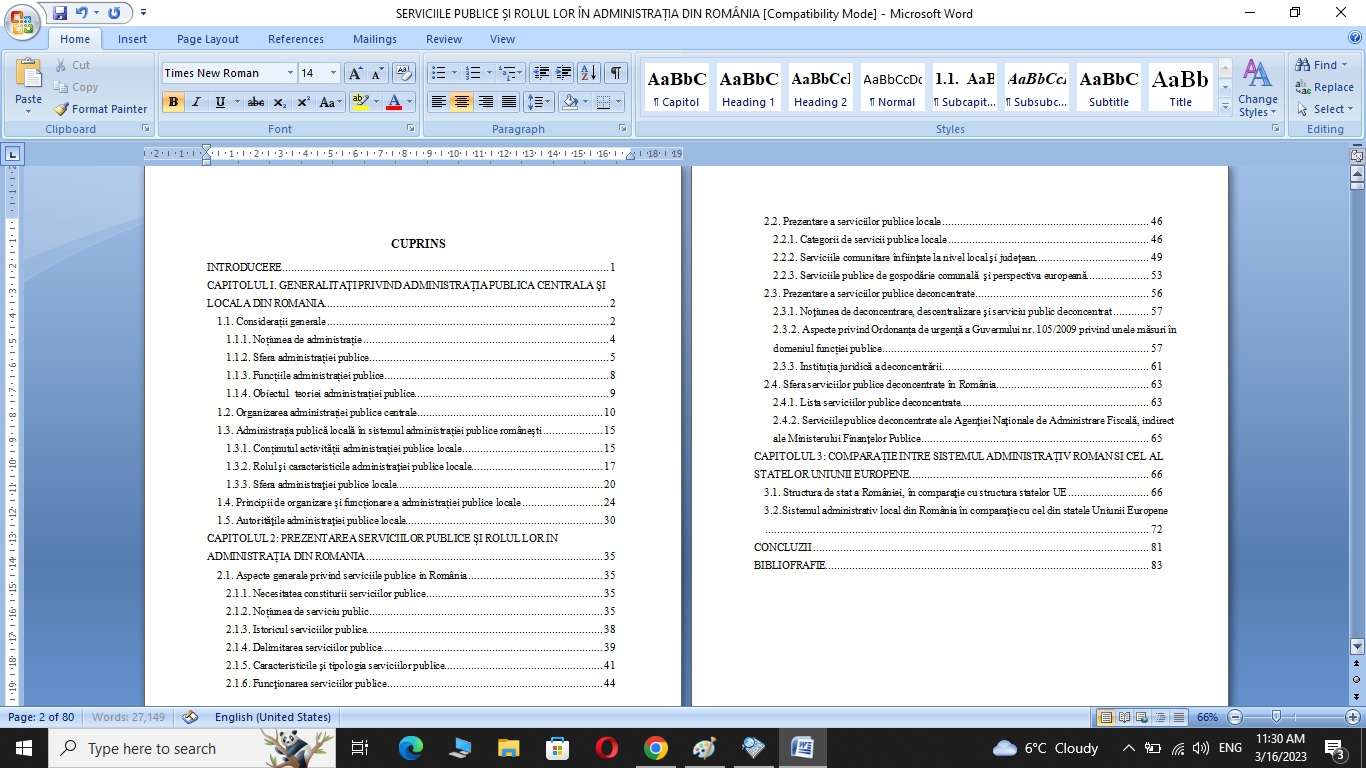Viewport: 1366px width, 768px height.
Task: Grow the font size one step
Action: point(355,73)
